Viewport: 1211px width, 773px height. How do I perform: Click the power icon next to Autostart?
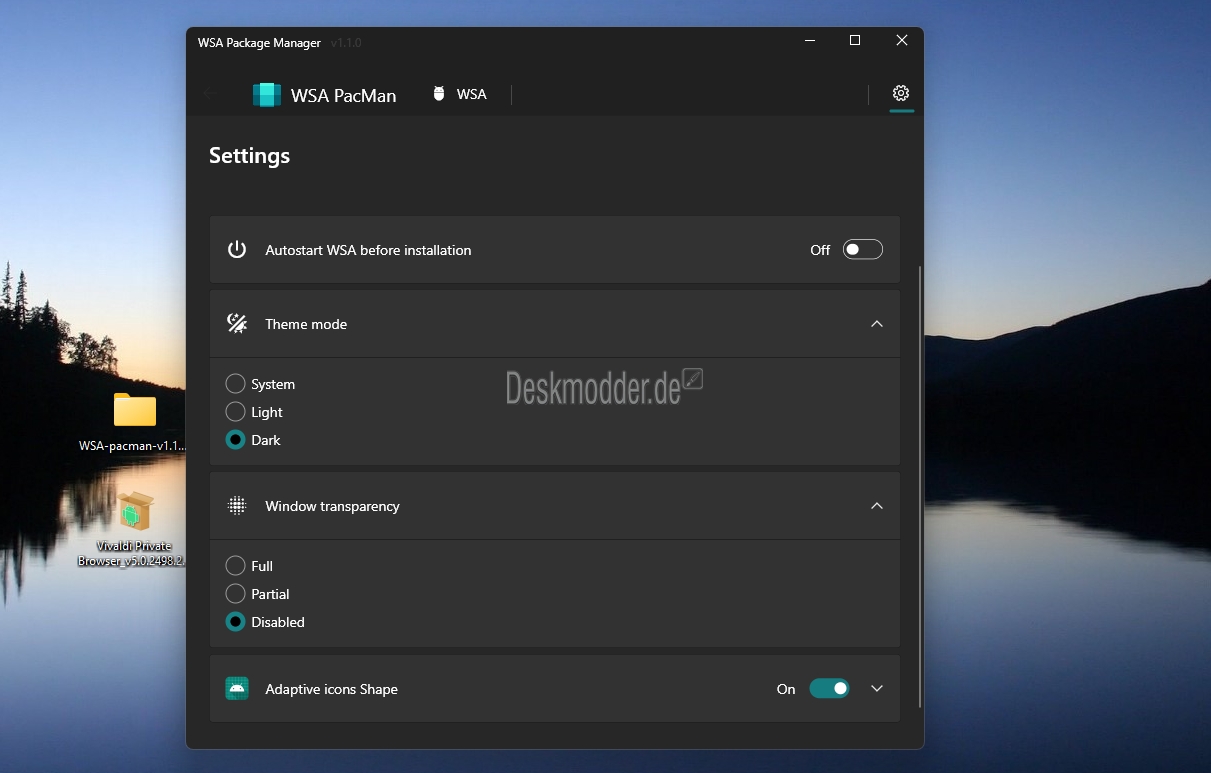(x=237, y=249)
